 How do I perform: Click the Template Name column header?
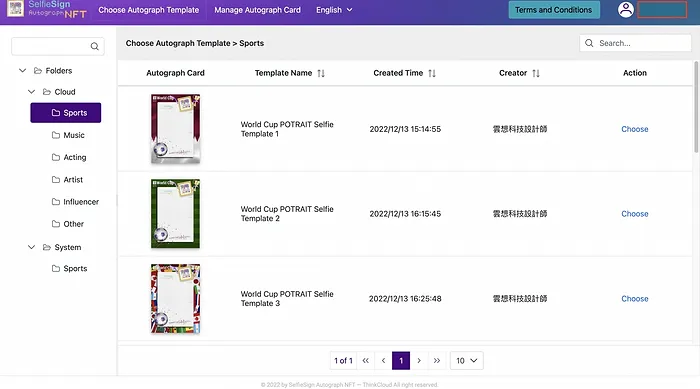(283, 73)
